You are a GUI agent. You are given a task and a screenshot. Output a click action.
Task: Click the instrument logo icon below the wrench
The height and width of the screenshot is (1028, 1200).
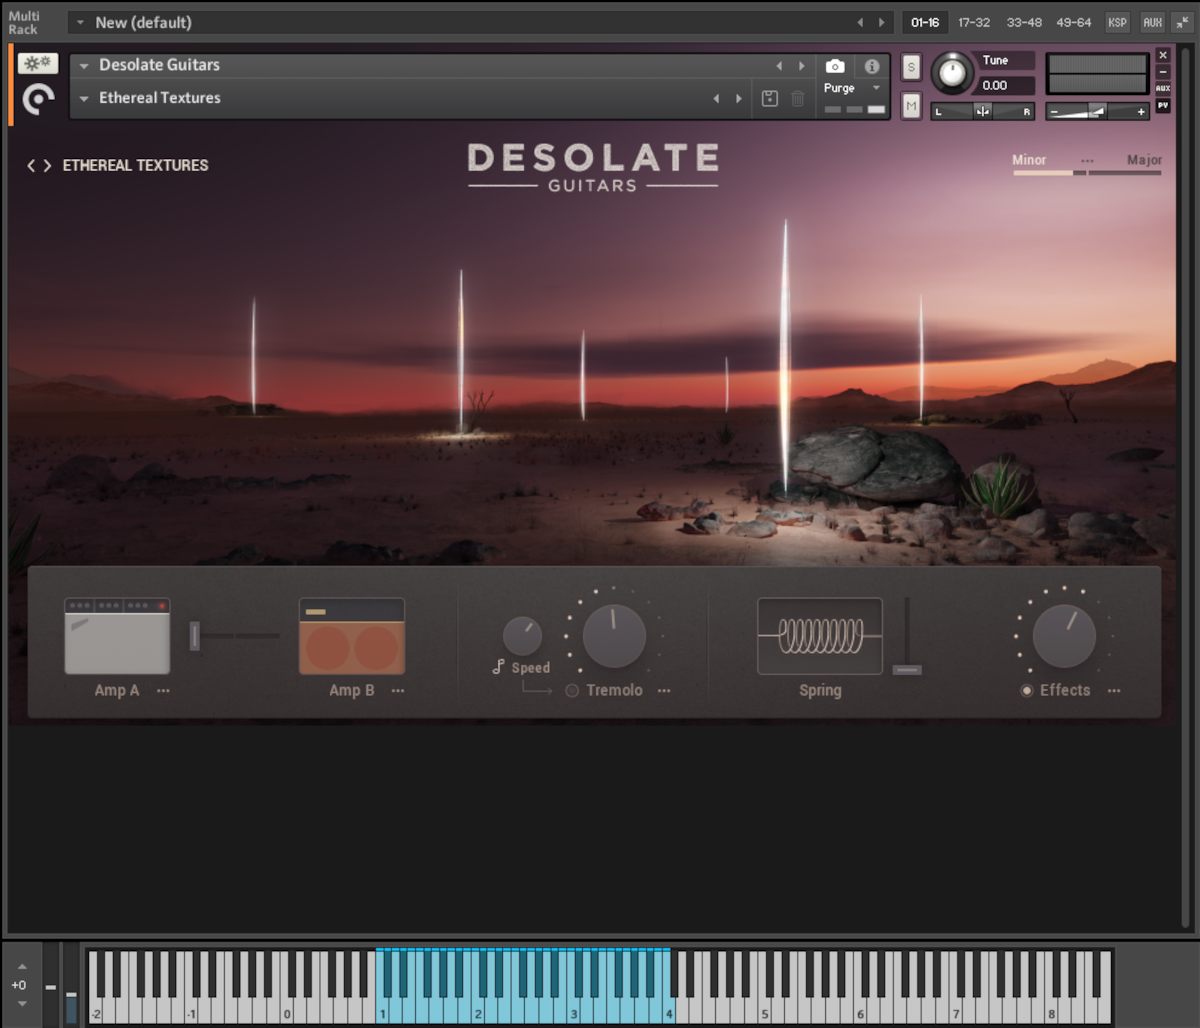[38, 99]
